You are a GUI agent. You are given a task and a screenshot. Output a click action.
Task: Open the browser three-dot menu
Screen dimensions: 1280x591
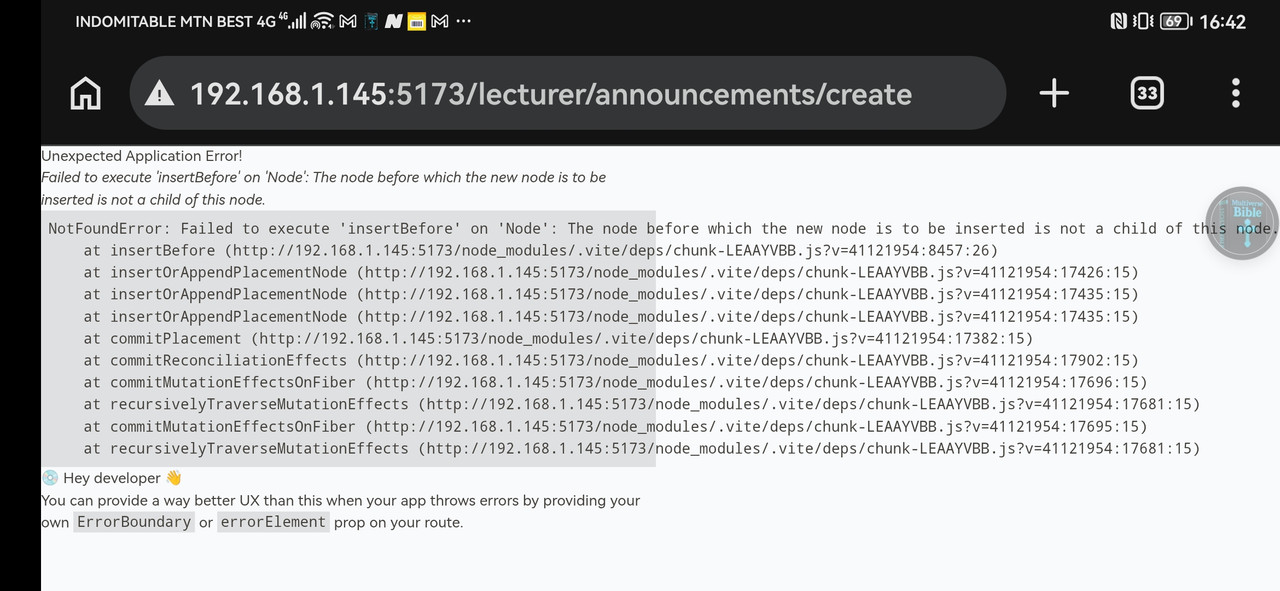click(1236, 93)
